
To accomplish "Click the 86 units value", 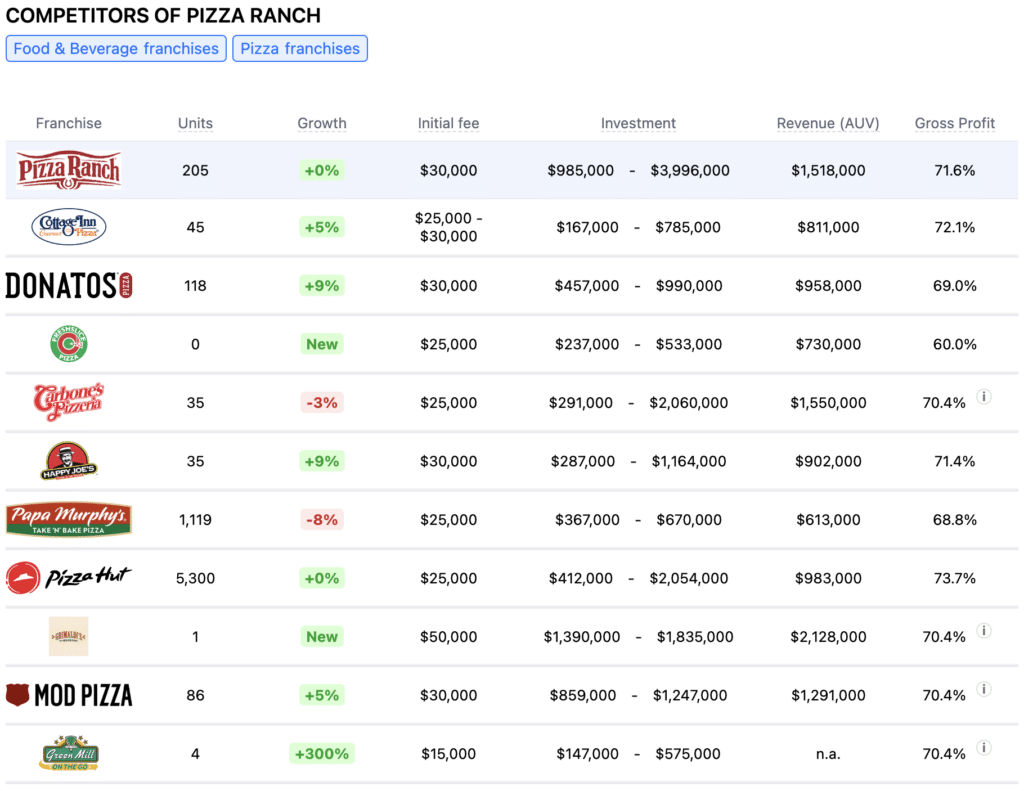I will (195, 695).
